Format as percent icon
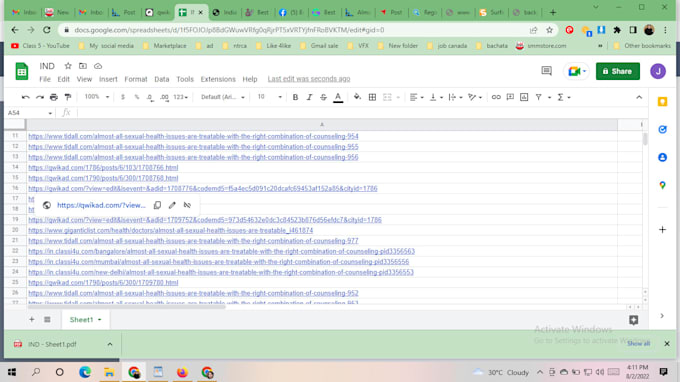Image resolution: width=680 pixels, height=382 pixels. [137, 97]
